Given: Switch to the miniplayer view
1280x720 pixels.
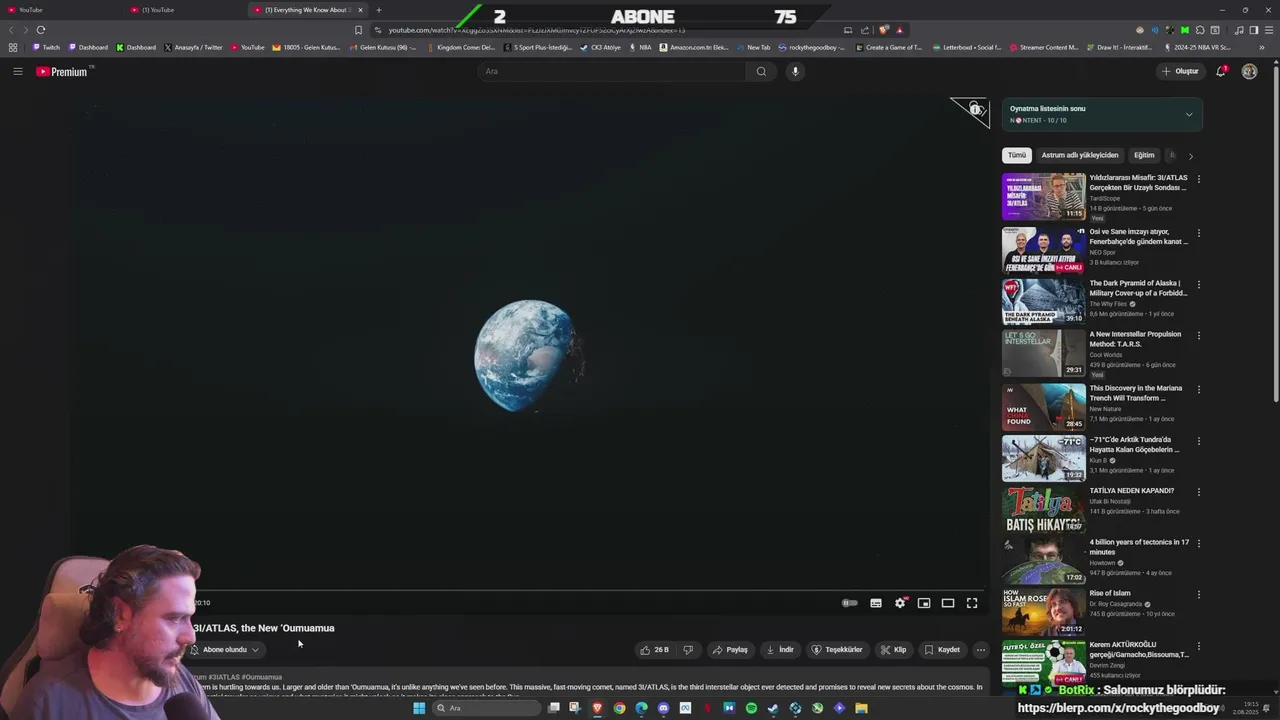Looking at the screenshot, I should [x=924, y=603].
